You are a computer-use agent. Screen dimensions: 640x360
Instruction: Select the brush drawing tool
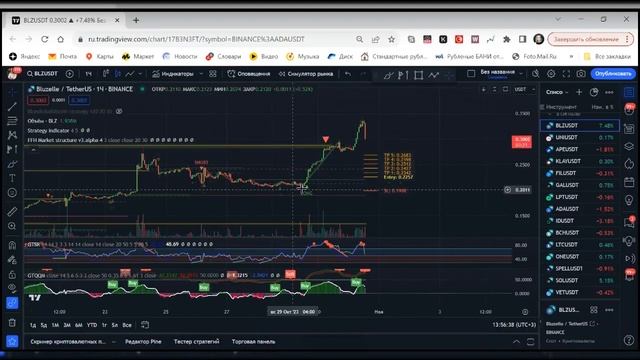pyautogui.click(x=12, y=164)
